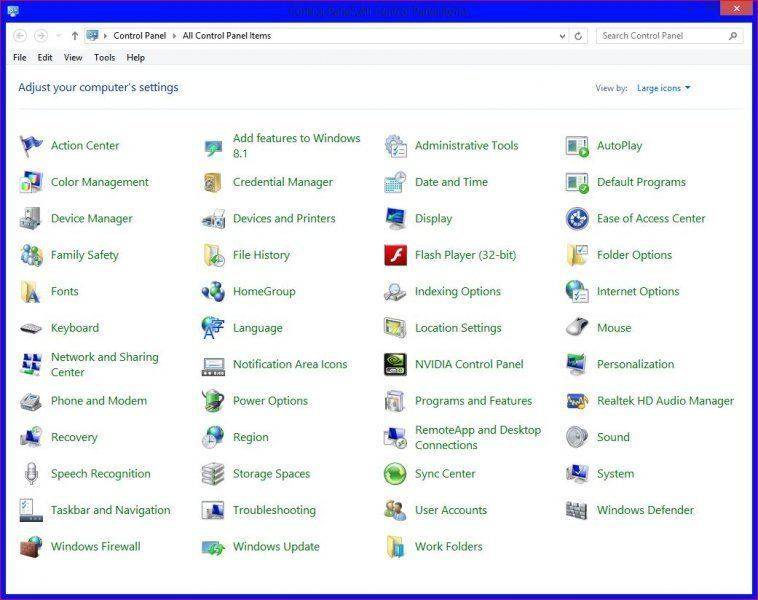Open the Action Center flag icon
The image size is (758, 600).
[x=31, y=146]
